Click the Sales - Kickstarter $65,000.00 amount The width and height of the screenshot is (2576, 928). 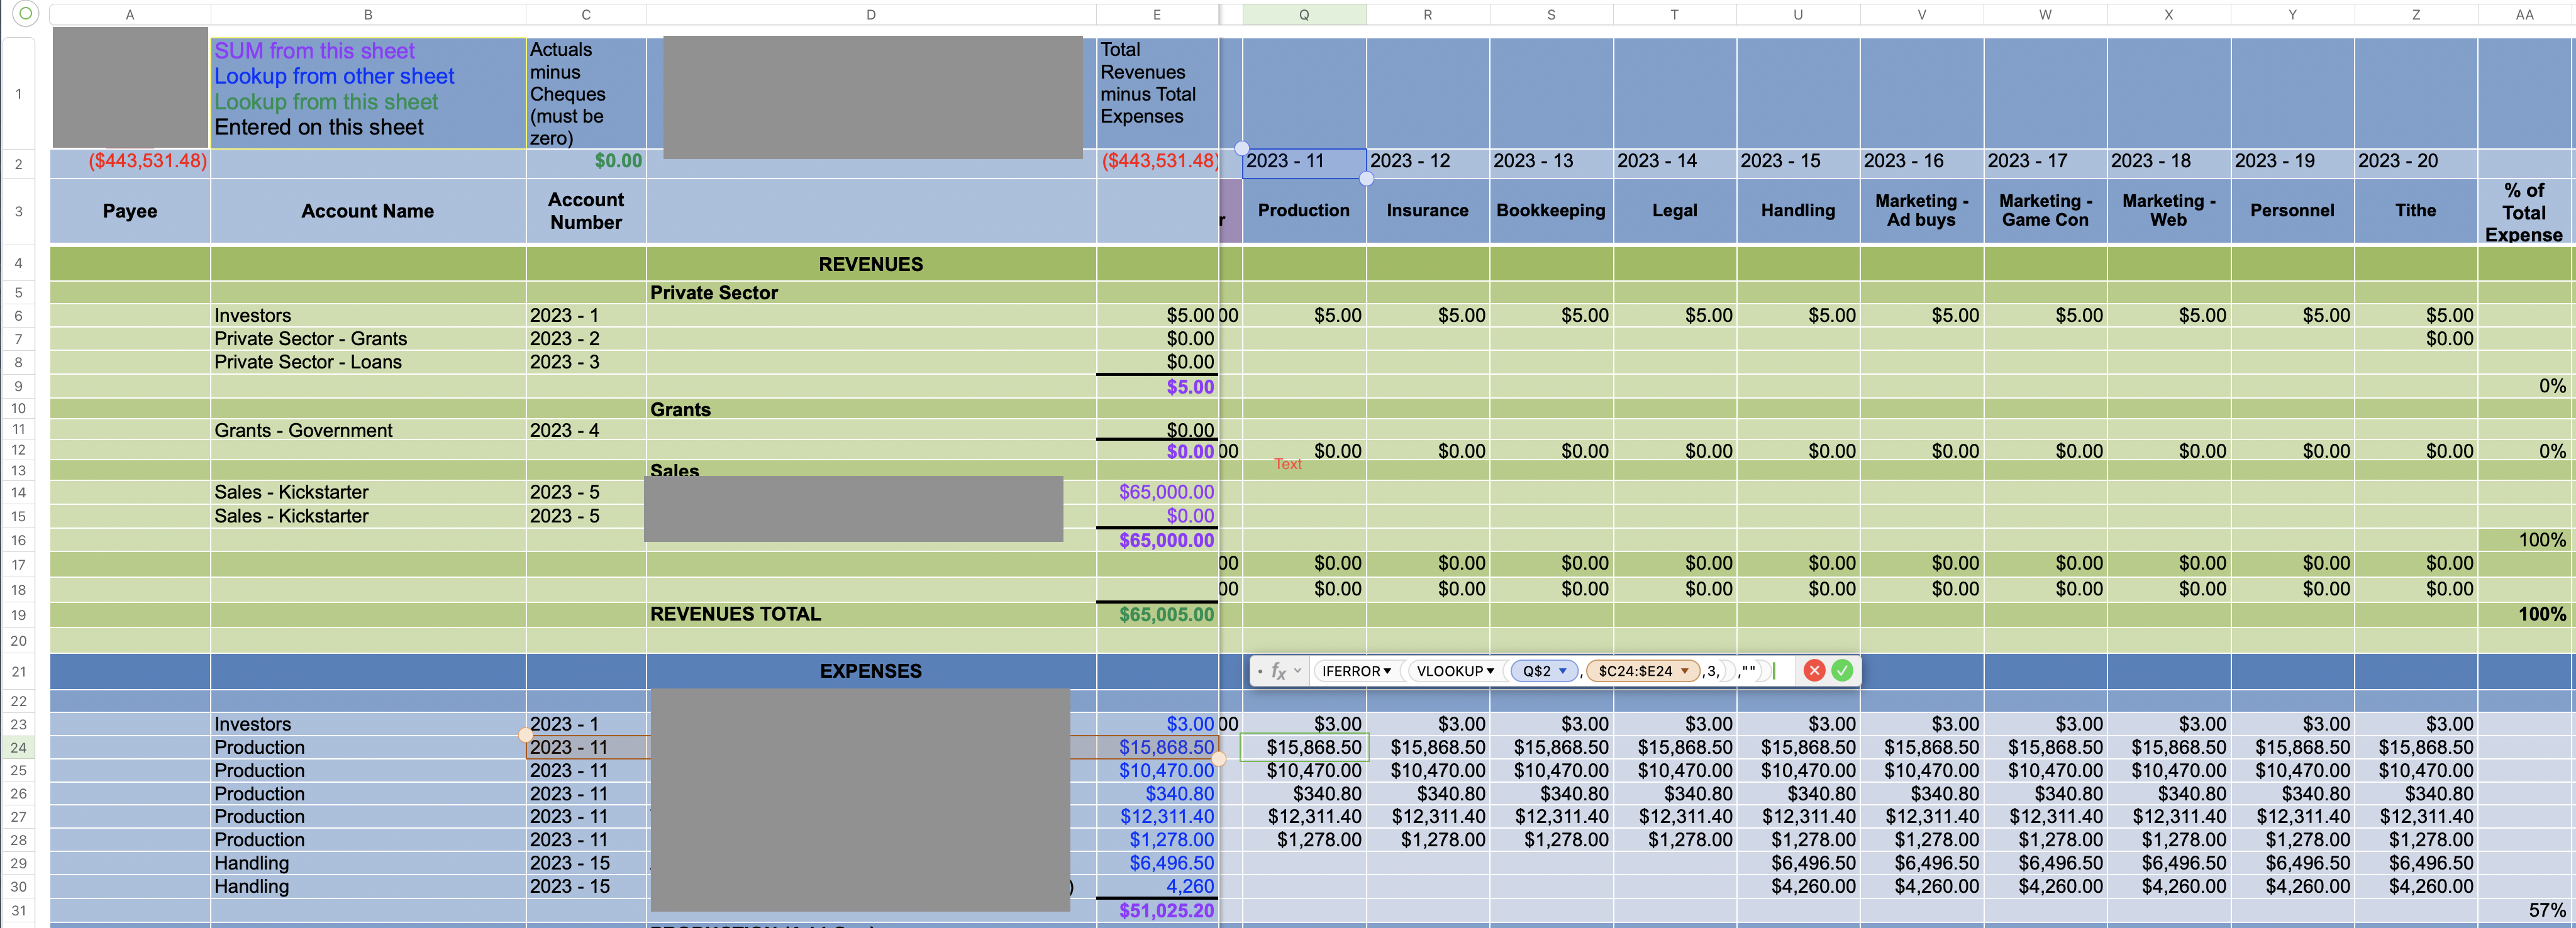pyautogui.click(x=1165, y=492)
